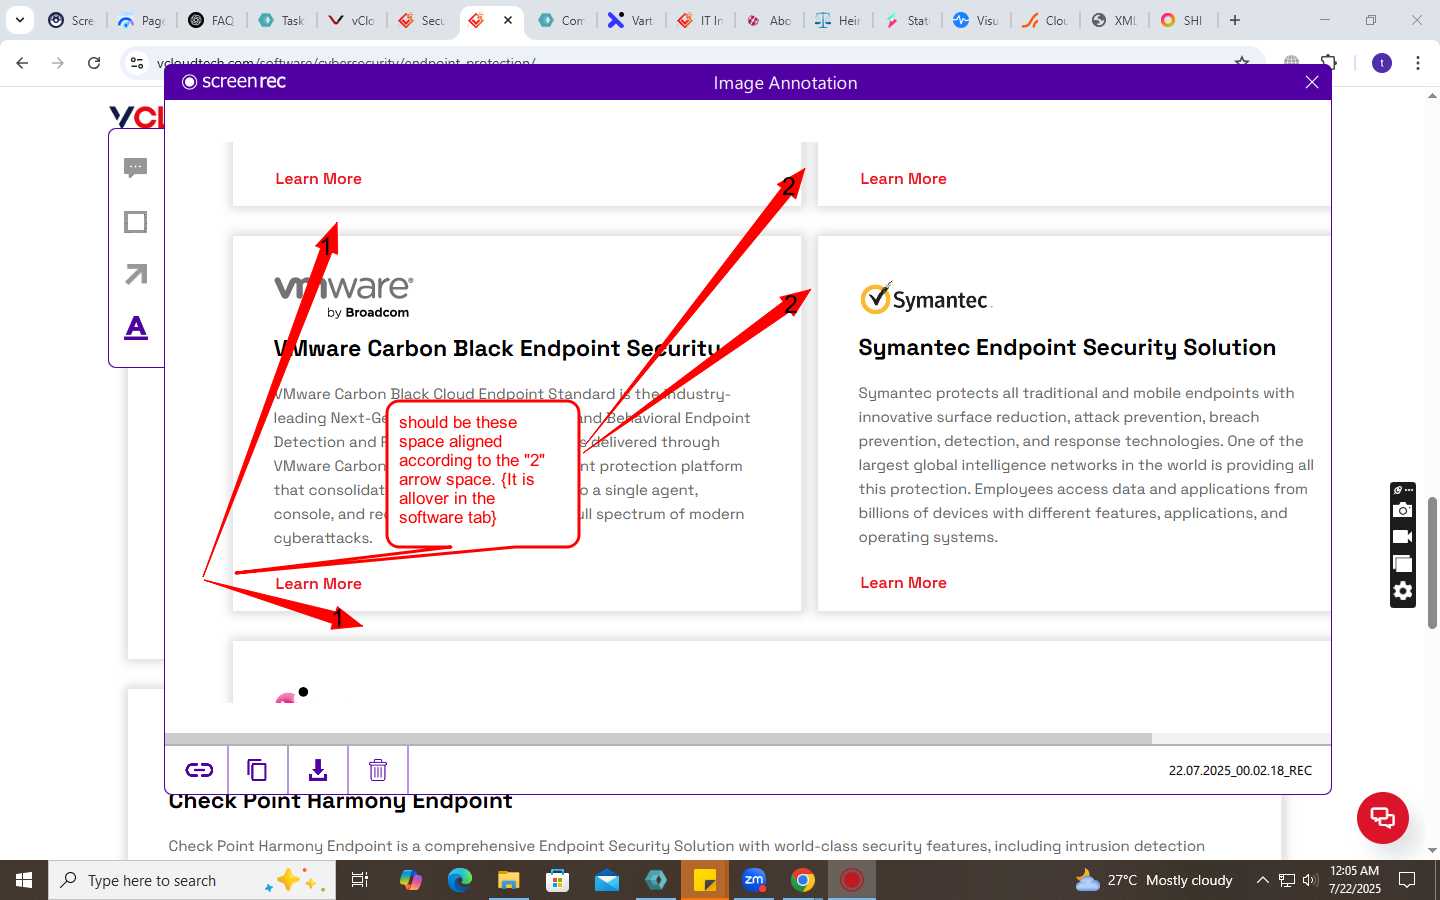The width and height of the screenshot is (1440, 900).
Task: Copy the annotated image to clipboard
Action: tap(257, 770)
